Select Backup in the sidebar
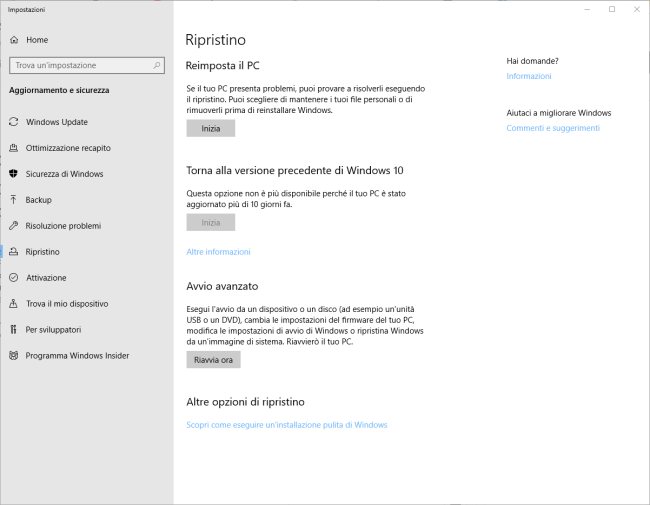The height and width of the screenshot is (505, 650). tap(86, 200)
